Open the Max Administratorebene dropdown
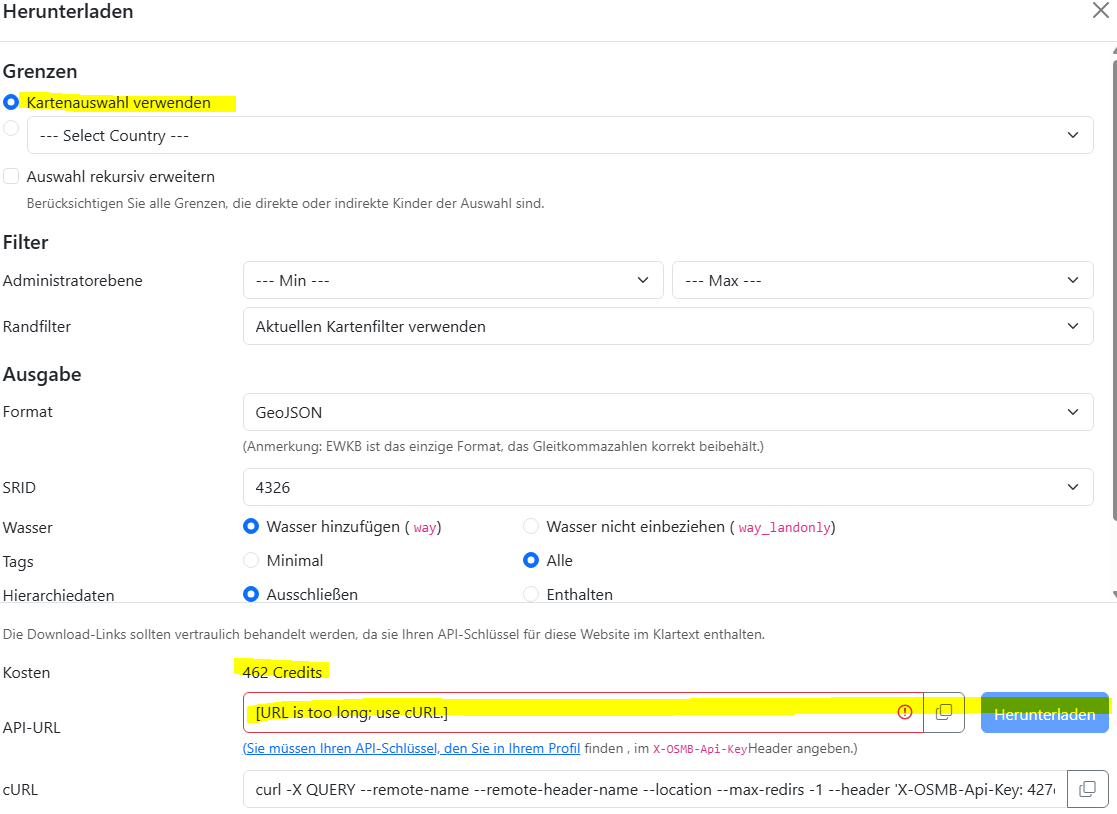1117x814 pixels. pyautogui.click(x=883, y=281)
